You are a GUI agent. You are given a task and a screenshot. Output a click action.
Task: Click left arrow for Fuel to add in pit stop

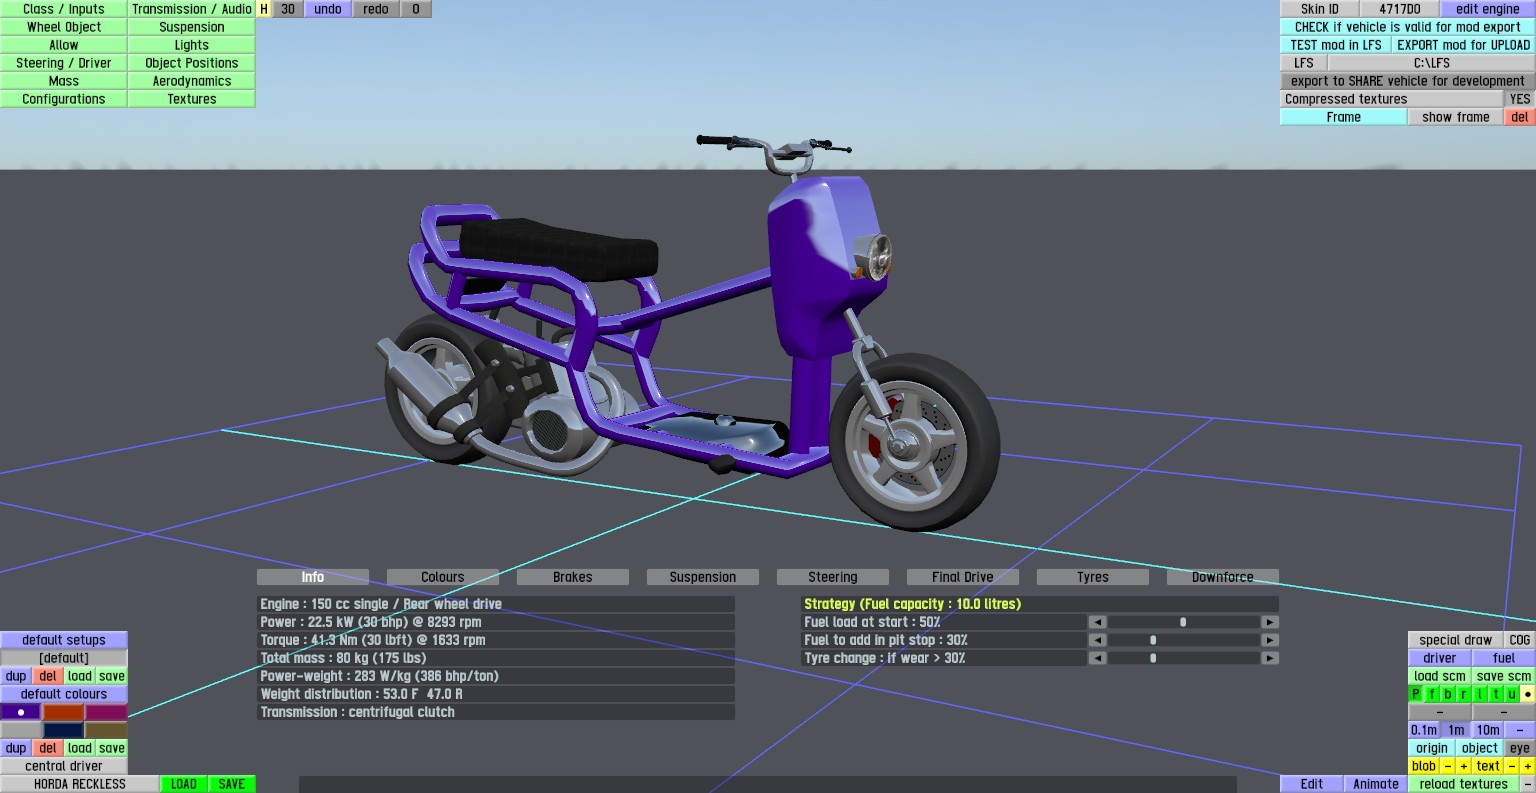point(1097,640)
